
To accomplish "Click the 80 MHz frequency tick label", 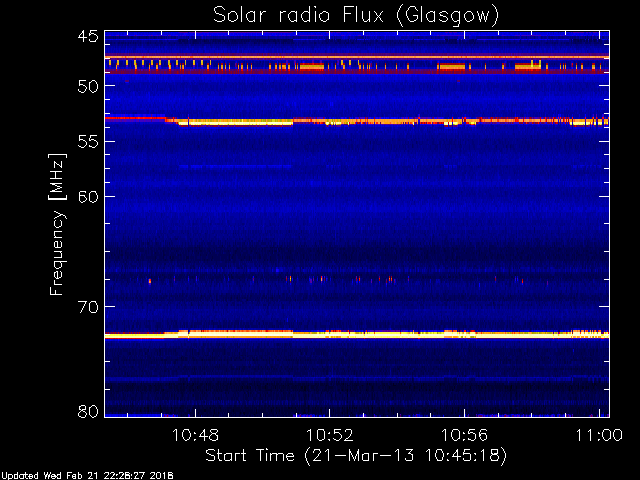I will 88,411.
